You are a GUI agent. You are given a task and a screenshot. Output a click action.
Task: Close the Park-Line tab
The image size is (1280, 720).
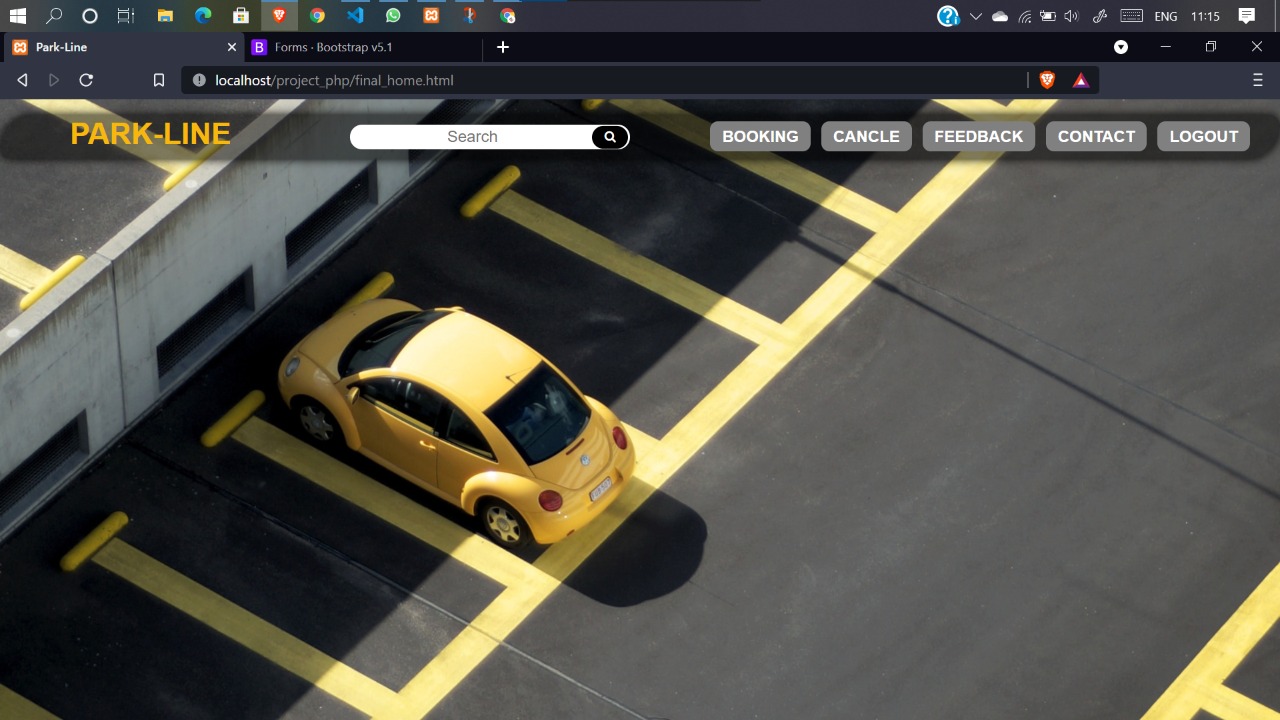click(232, 47)
